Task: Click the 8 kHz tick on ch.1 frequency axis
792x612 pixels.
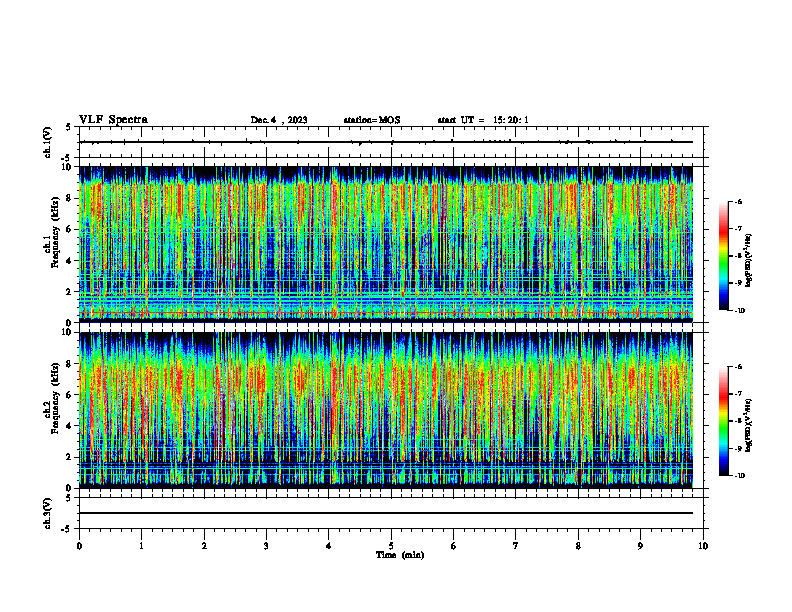Action: 69,198
